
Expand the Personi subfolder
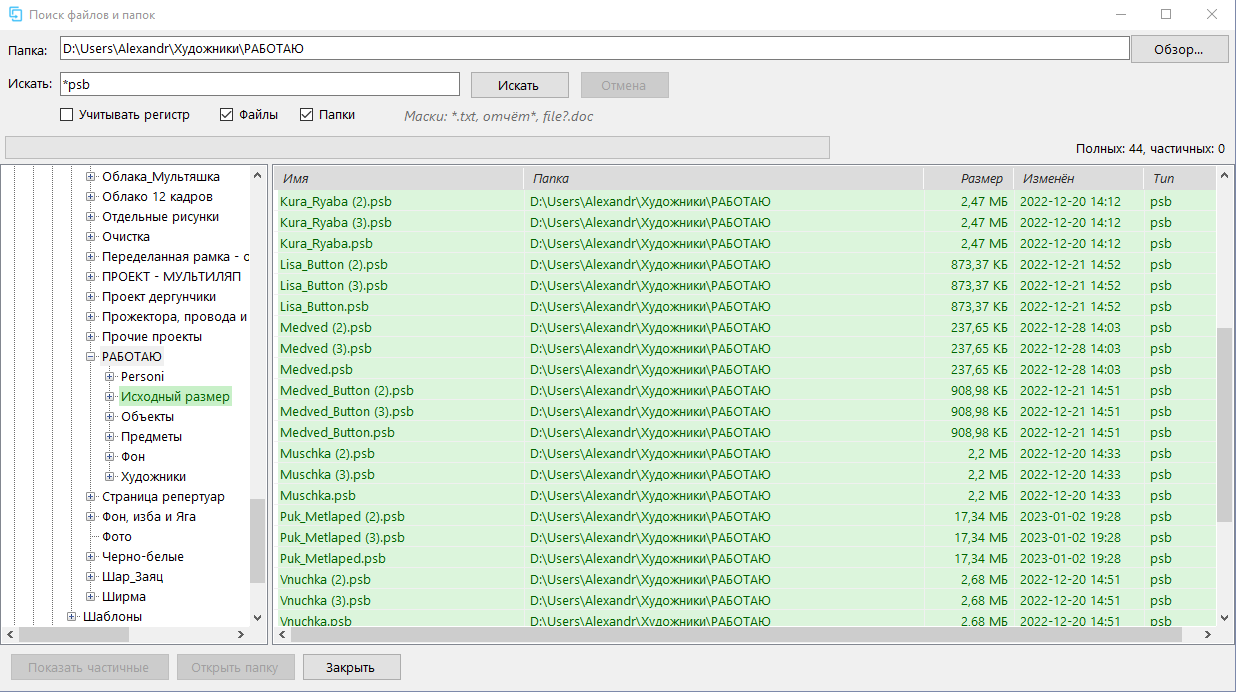click(110, 377)
